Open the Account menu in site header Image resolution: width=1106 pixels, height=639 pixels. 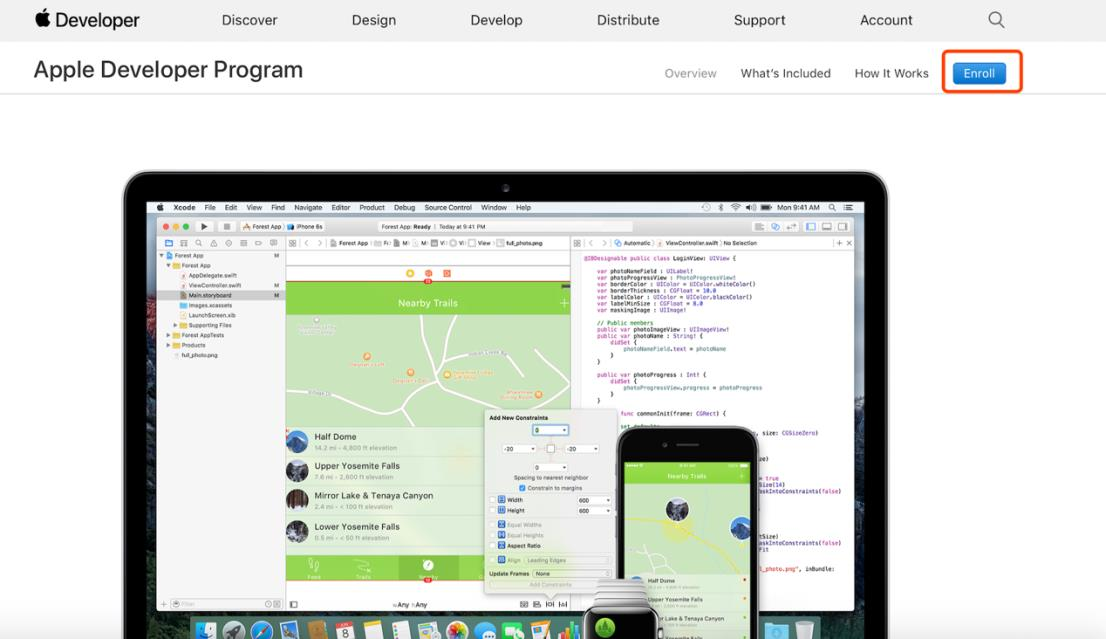tap(886, 20)
